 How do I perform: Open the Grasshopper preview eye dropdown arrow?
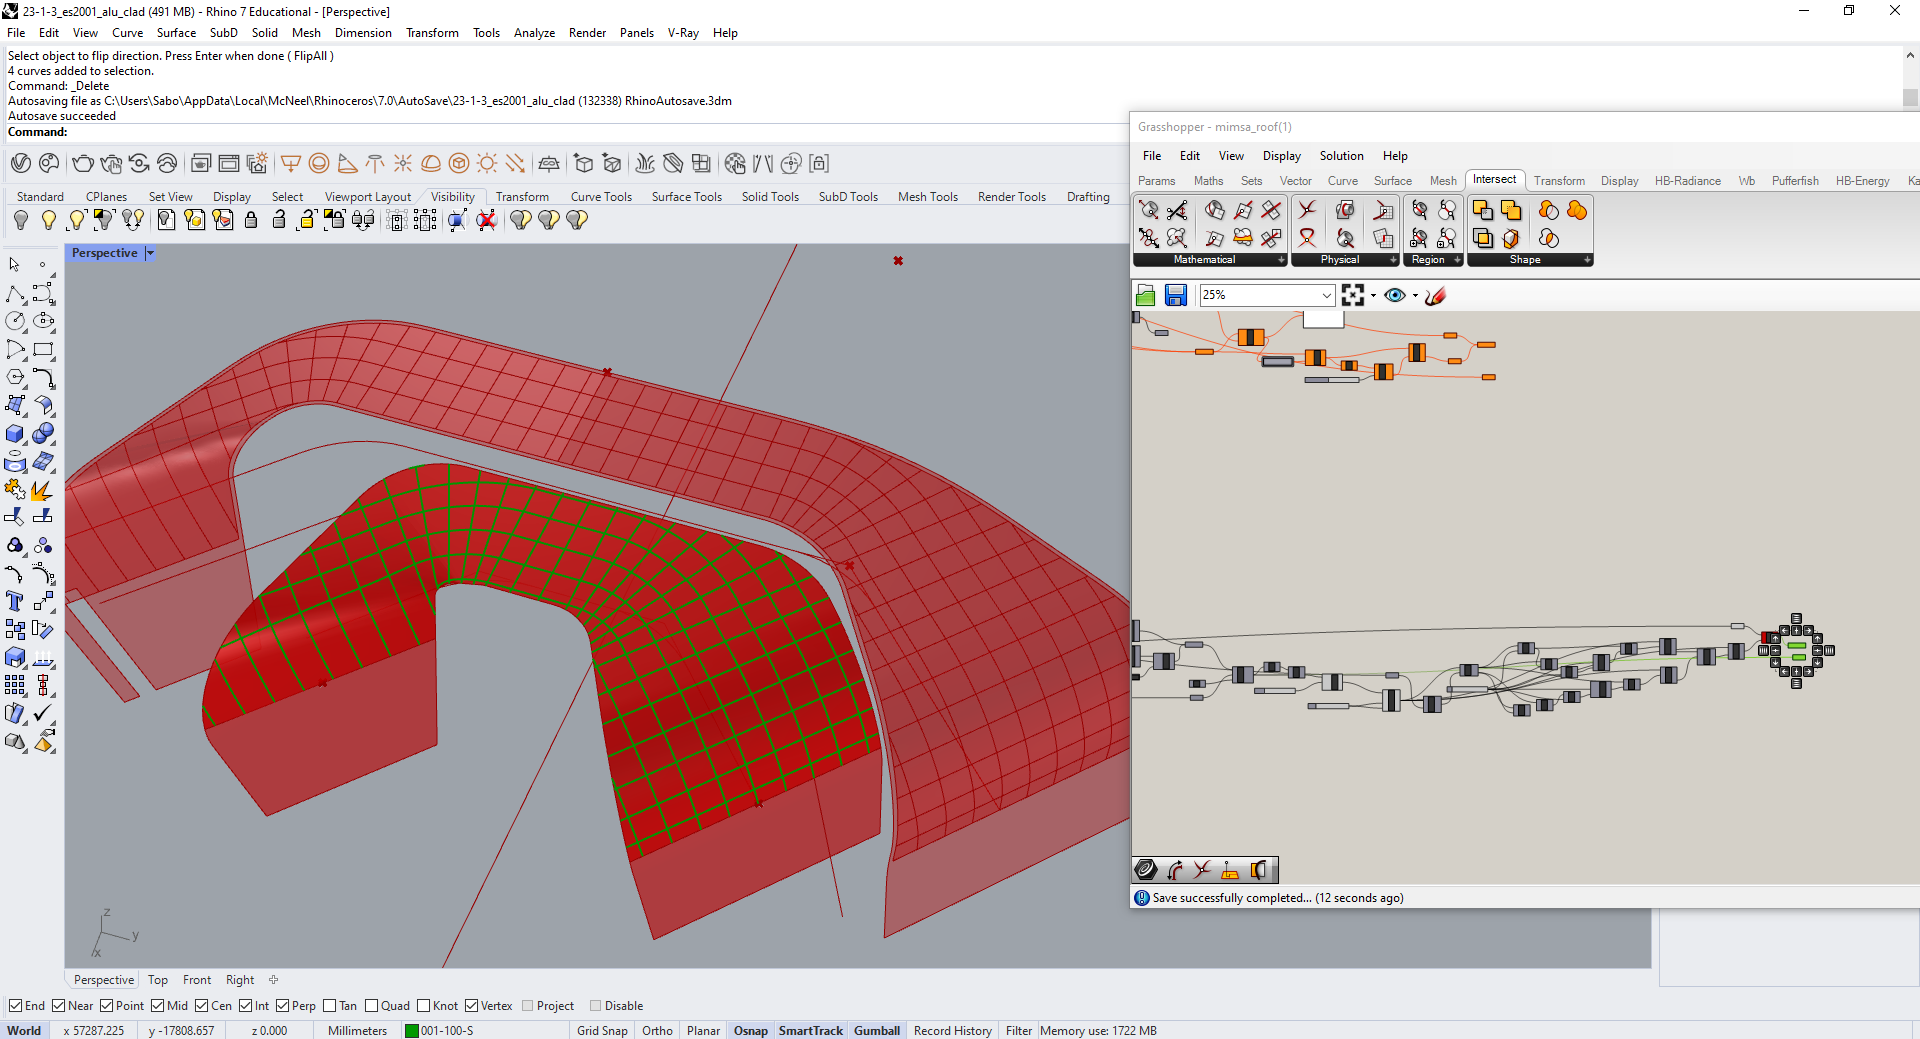tap(1415, 295)
